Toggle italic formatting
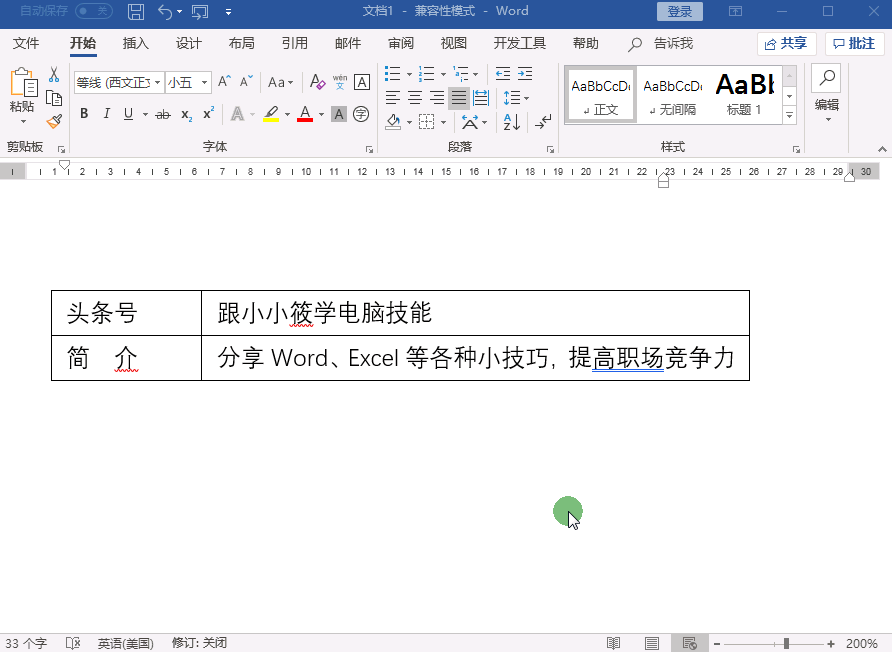The image size is (892, 652). pyautogui.click(x=106, y=113)
